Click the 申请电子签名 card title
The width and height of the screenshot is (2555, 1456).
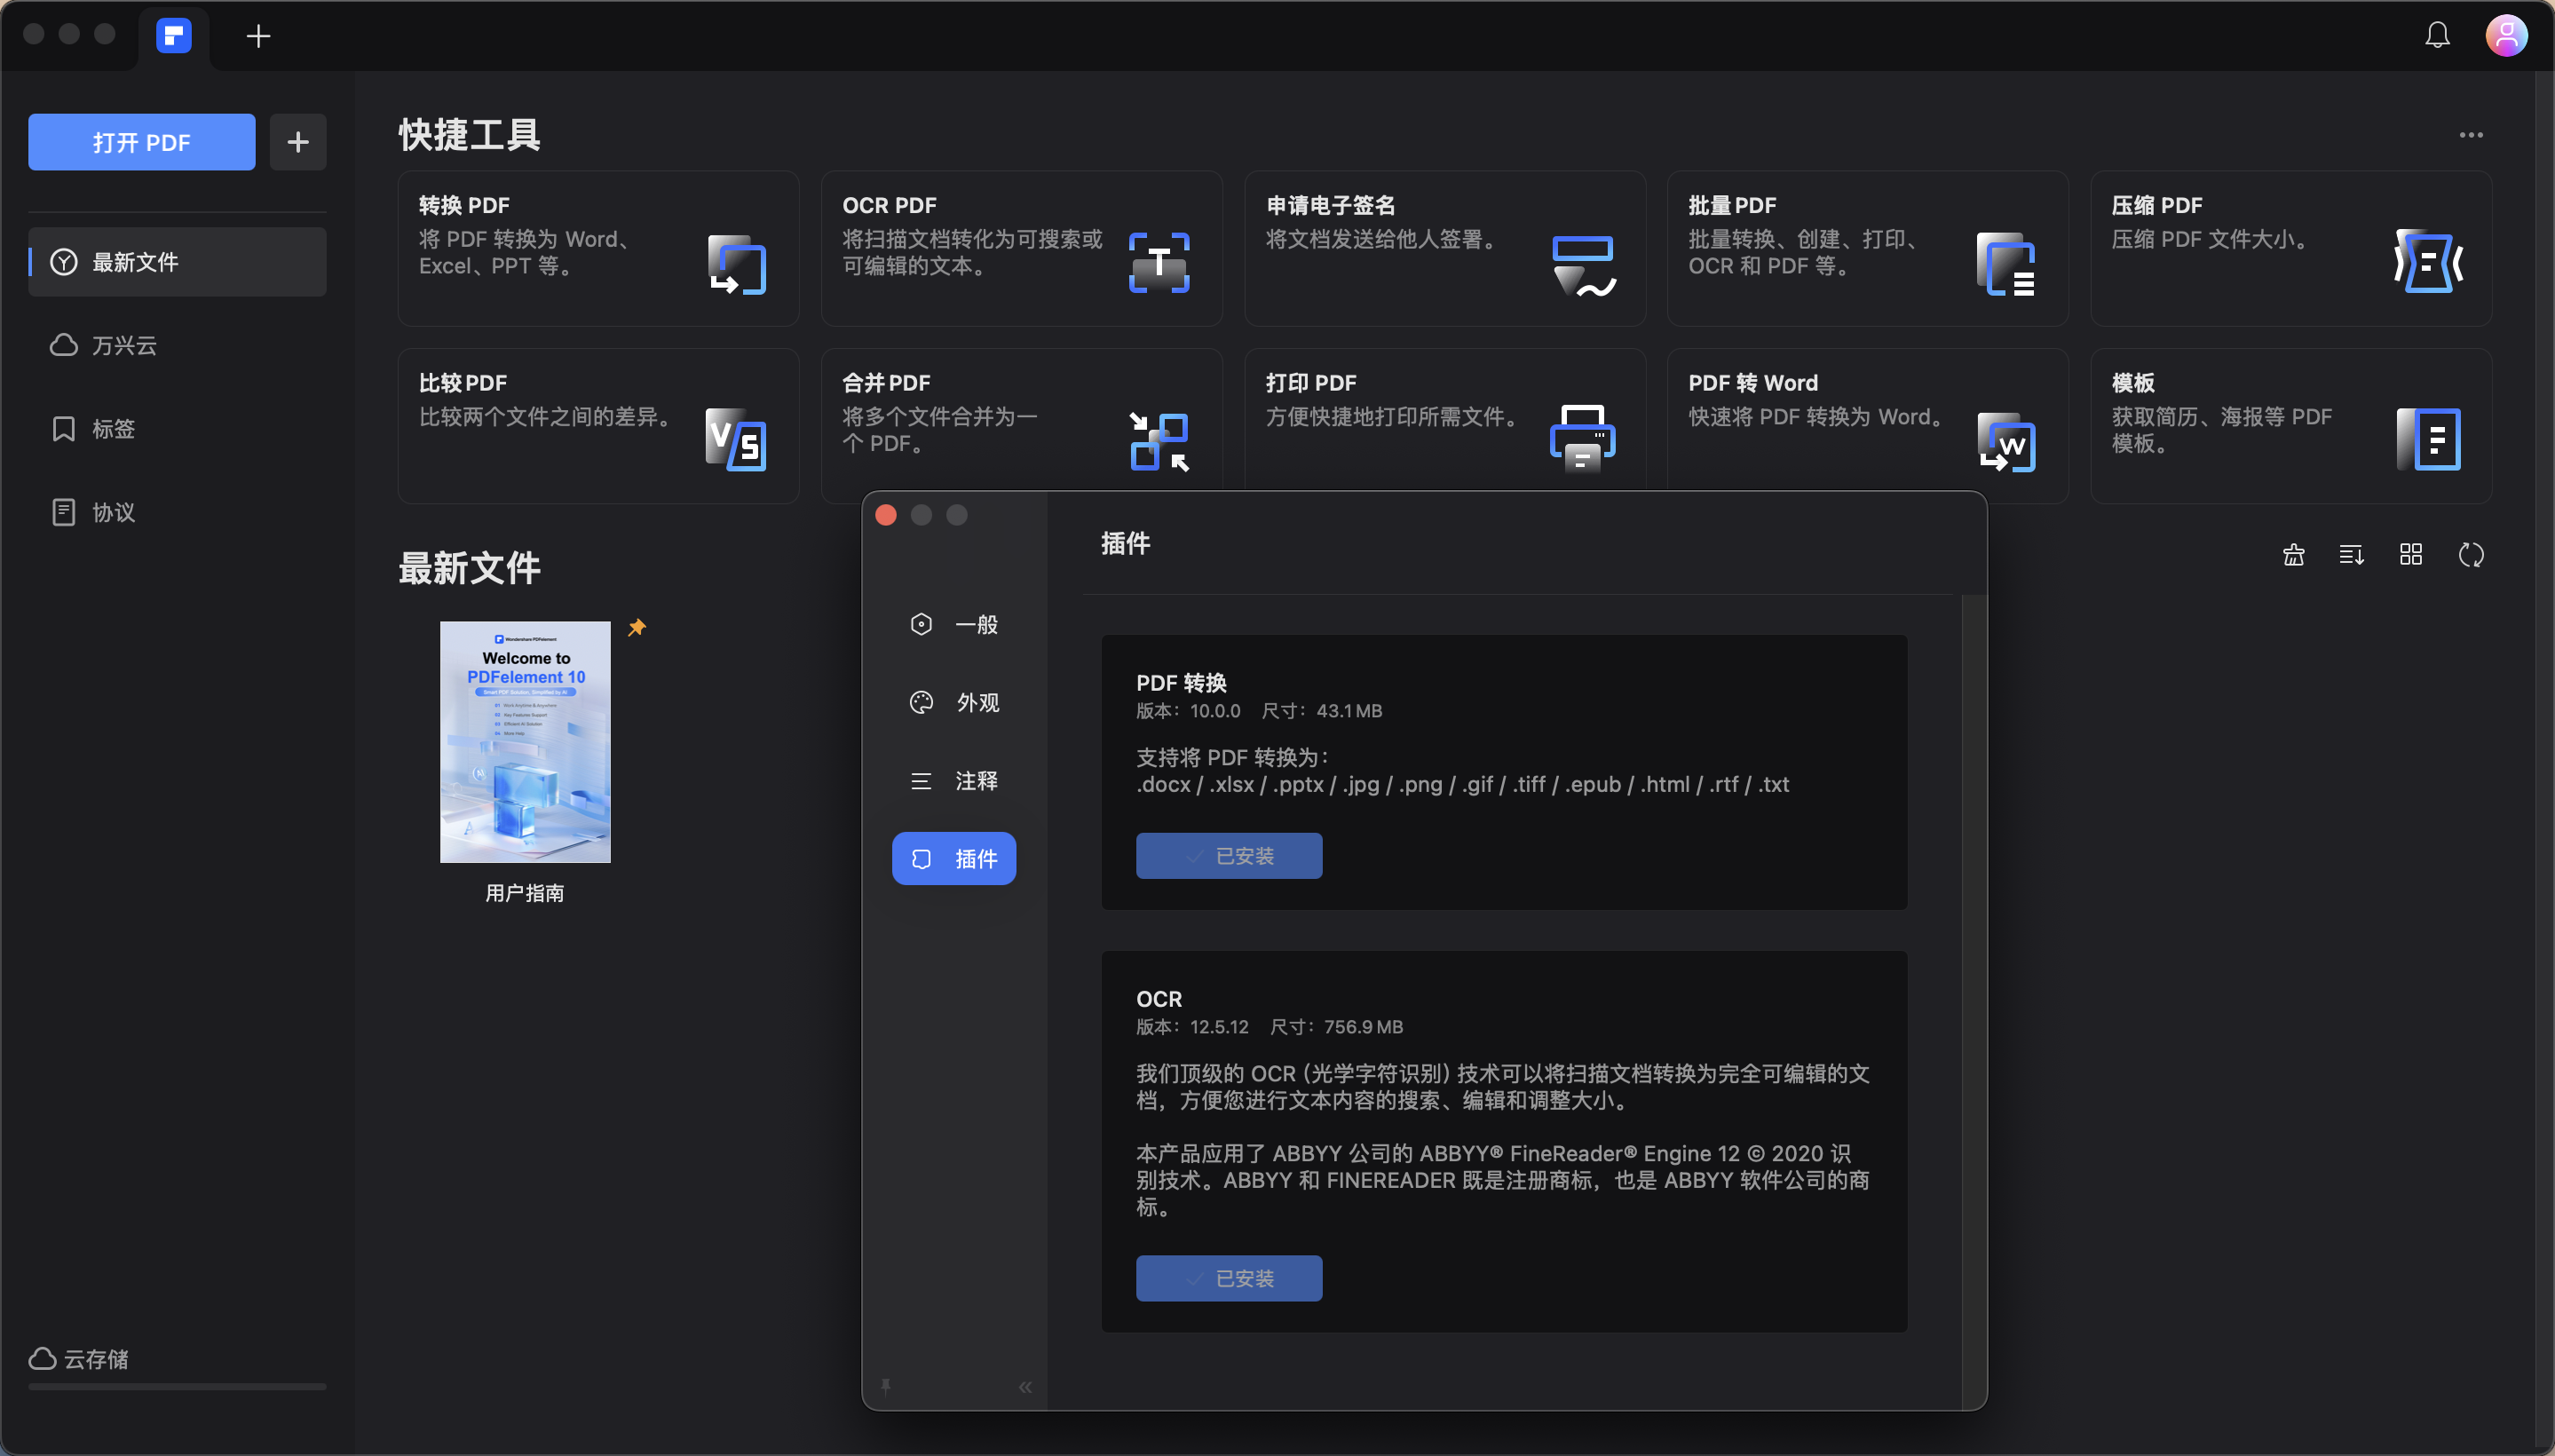1330,205
